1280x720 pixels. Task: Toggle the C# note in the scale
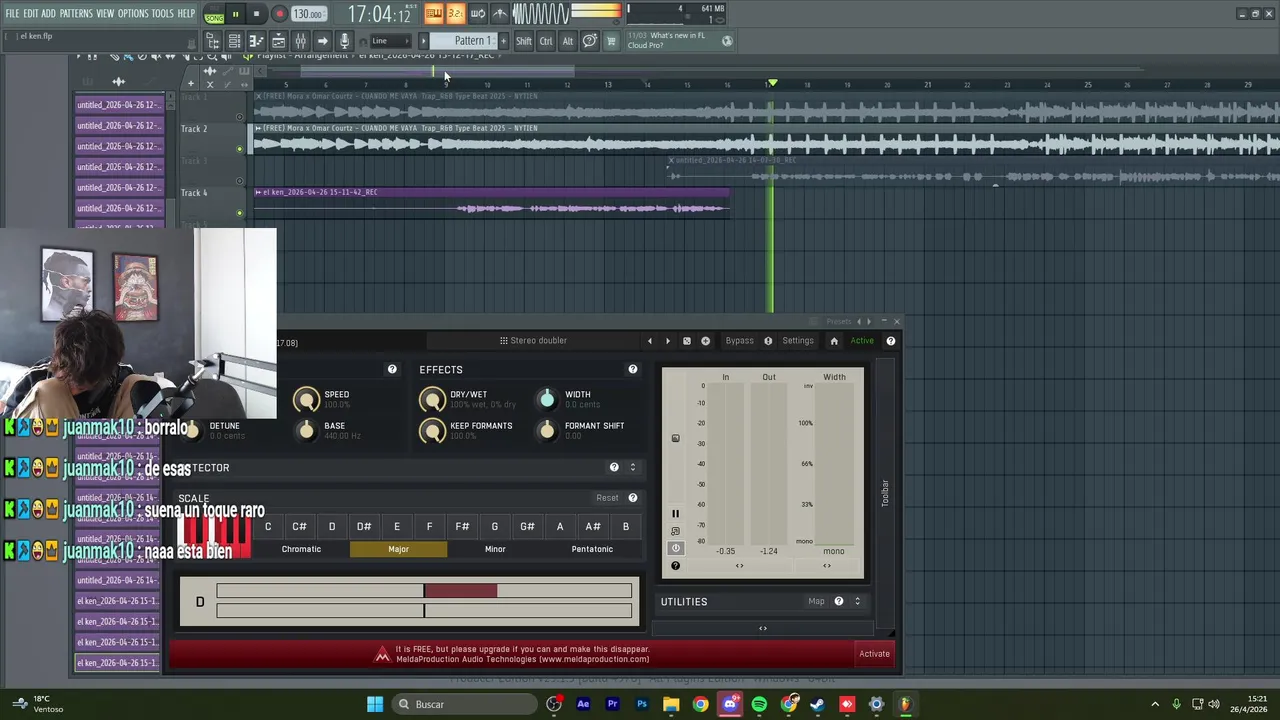pos(299,527)
